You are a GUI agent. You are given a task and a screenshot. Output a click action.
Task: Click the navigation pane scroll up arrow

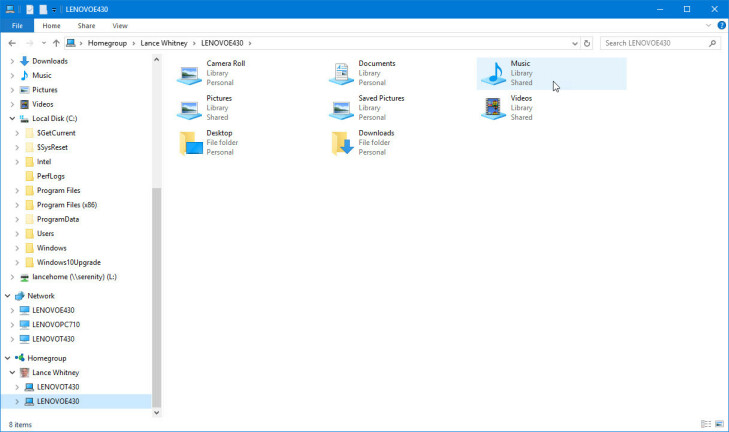(157, 60)
